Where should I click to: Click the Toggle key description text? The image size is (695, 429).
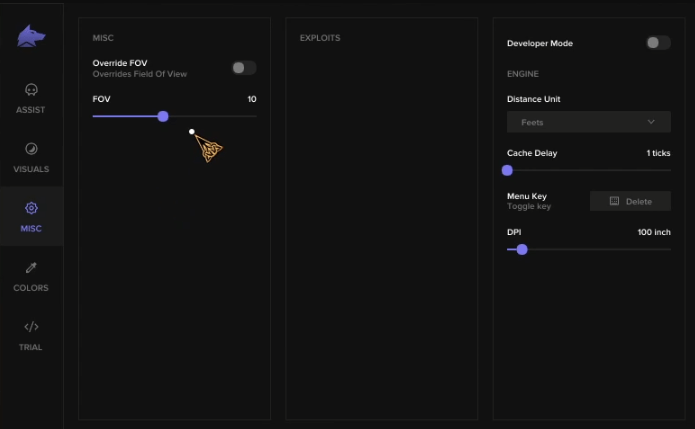[529, 207]
